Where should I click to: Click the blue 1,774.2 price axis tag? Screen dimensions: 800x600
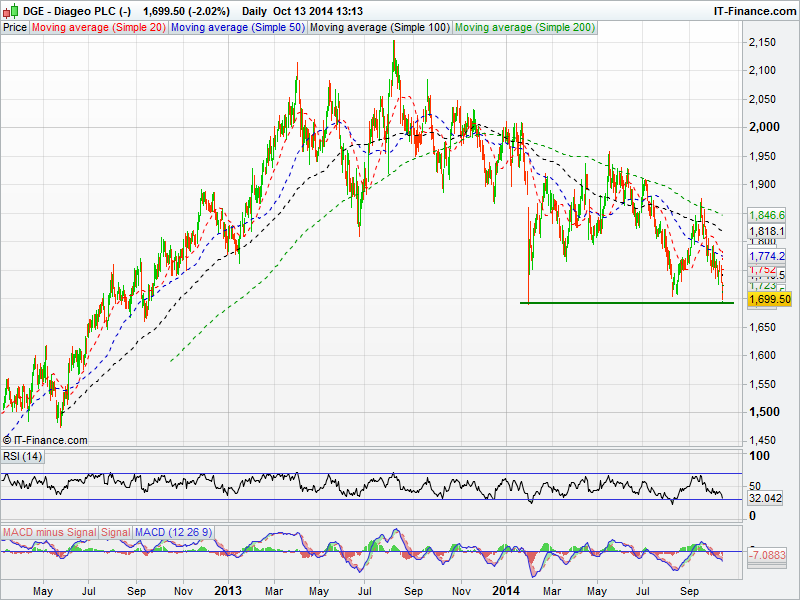point(768,256)
